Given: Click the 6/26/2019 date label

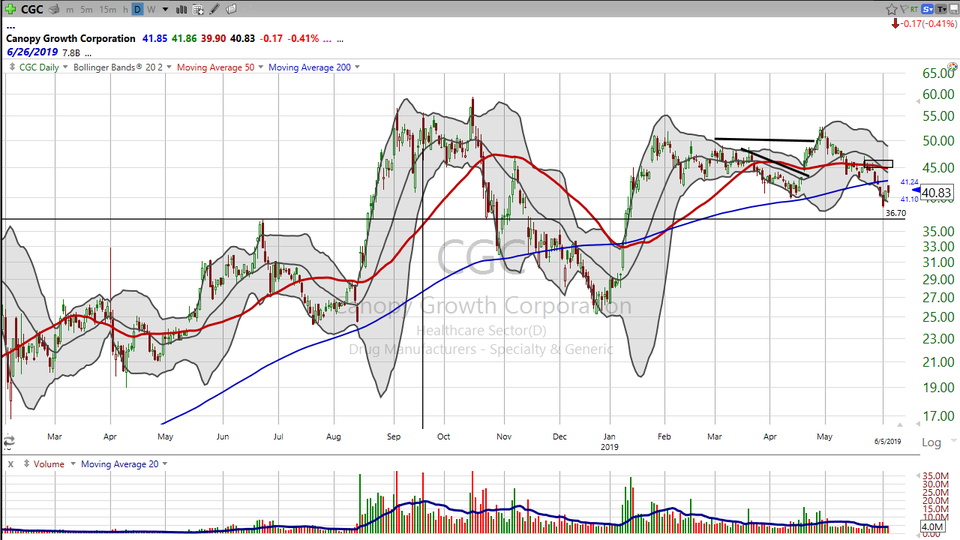Looking at the screenshot, I should [32, 52].
